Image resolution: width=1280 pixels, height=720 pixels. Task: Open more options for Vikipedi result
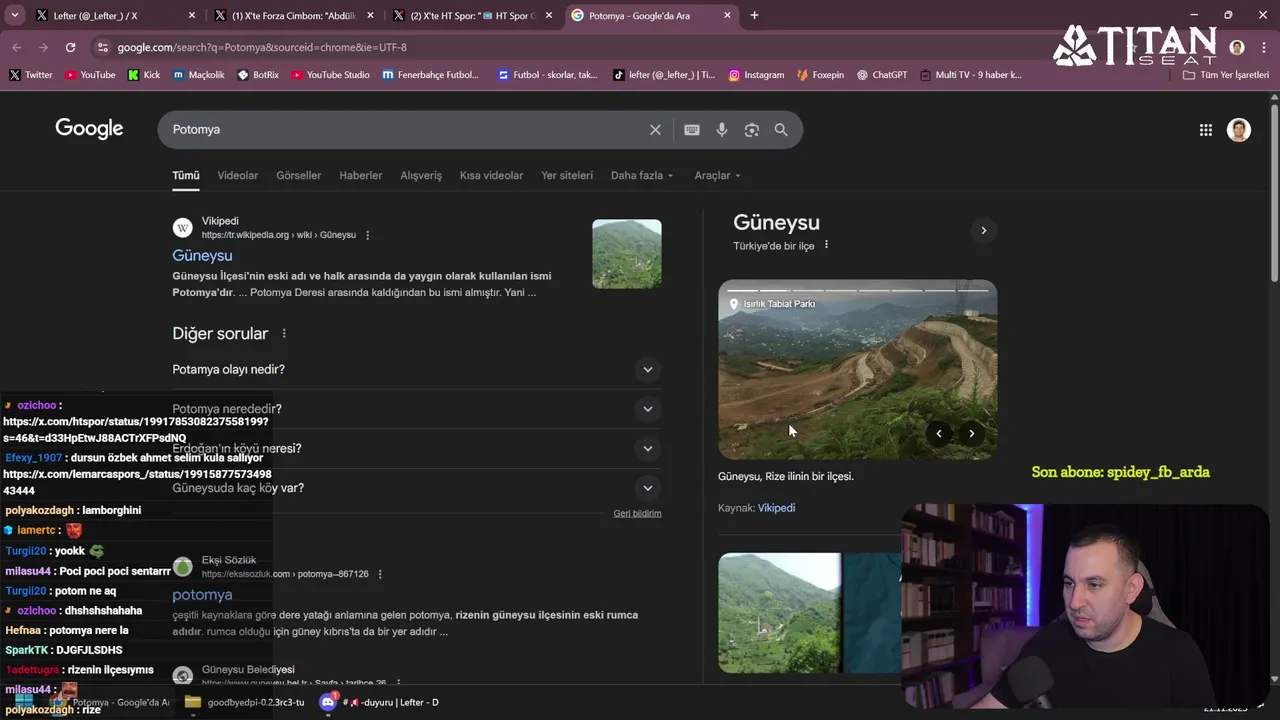pyautogui.click(x=367, y=235)
